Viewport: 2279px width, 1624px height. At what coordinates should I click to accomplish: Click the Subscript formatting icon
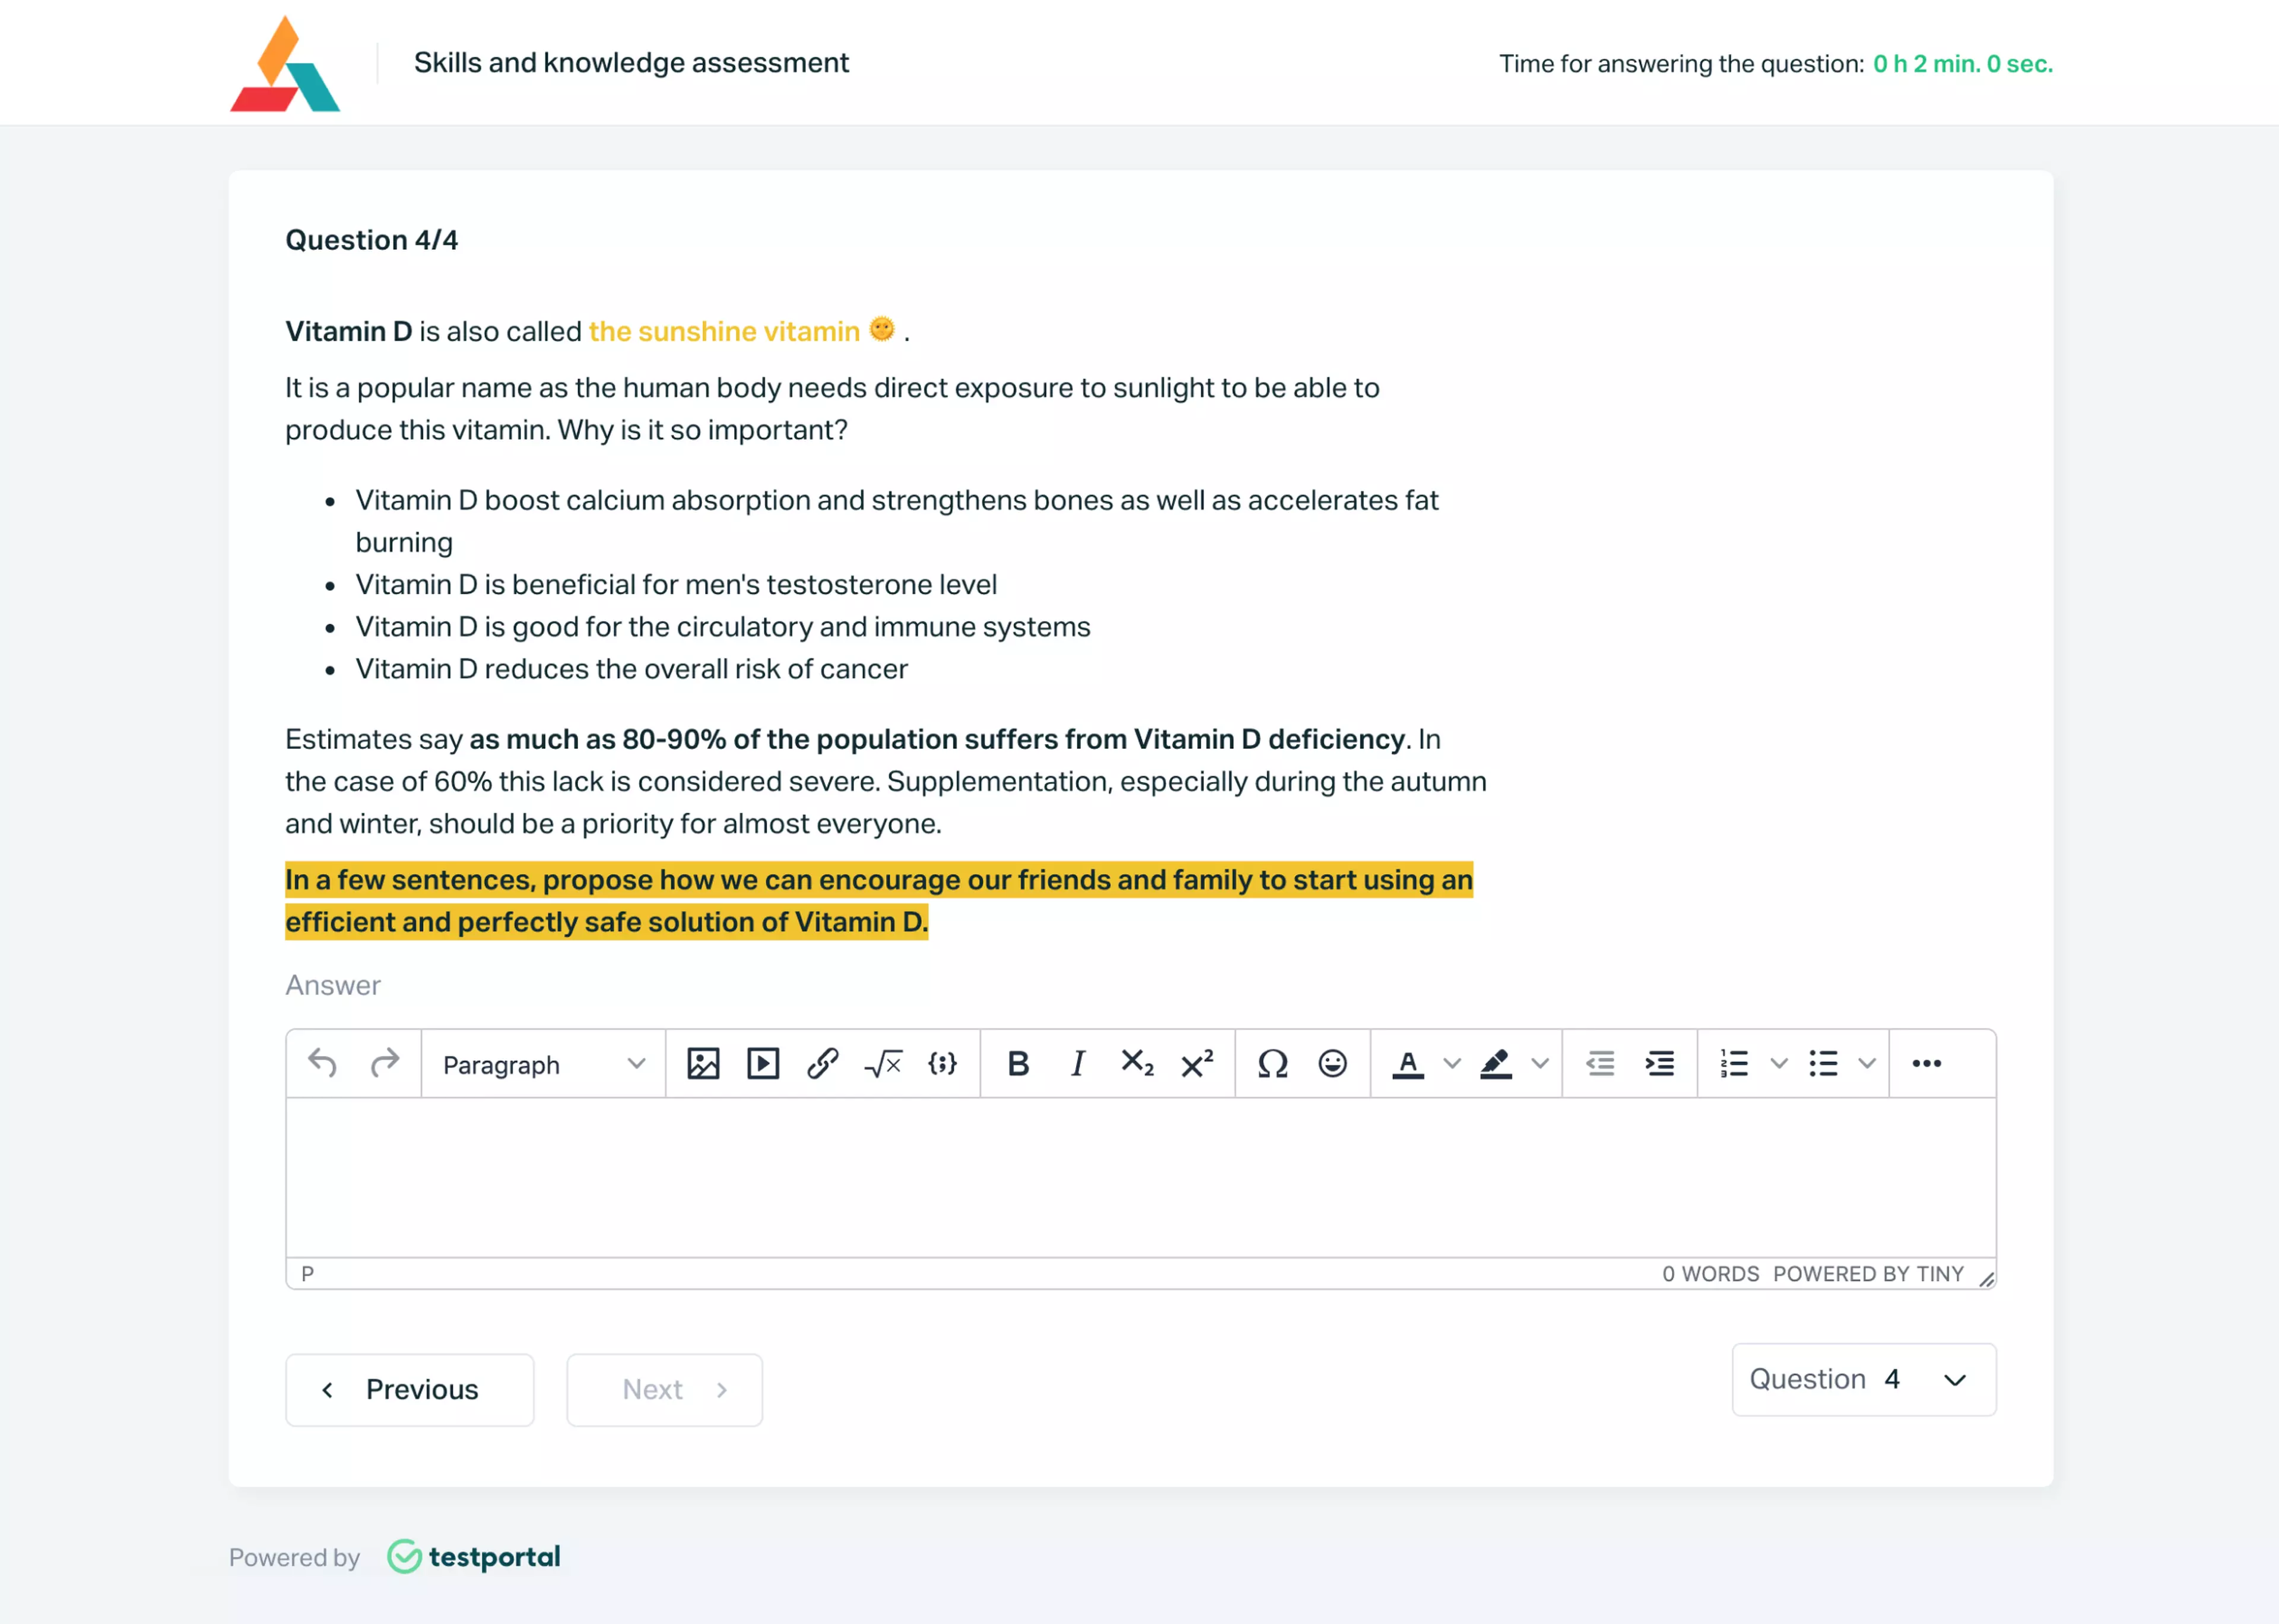point(1139,1063)
